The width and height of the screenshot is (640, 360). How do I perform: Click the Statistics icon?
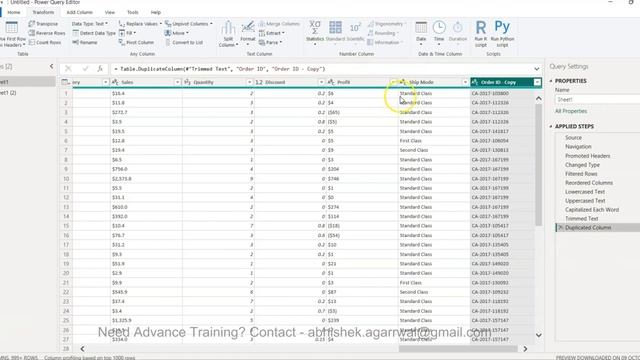pyautogui.click(x=315, y=27)
